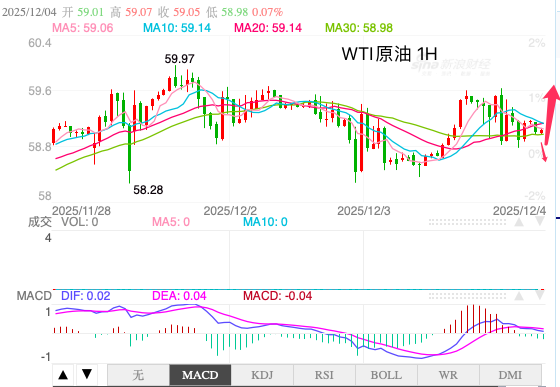Click the 2025/12/2 date axis label
The image size is (560, 387).
[230, 211]
